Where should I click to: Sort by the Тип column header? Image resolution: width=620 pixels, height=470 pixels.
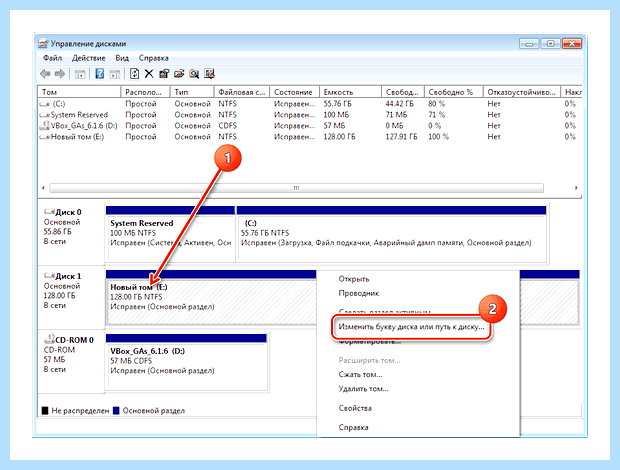pyautogui.click(x=192, y=92)
